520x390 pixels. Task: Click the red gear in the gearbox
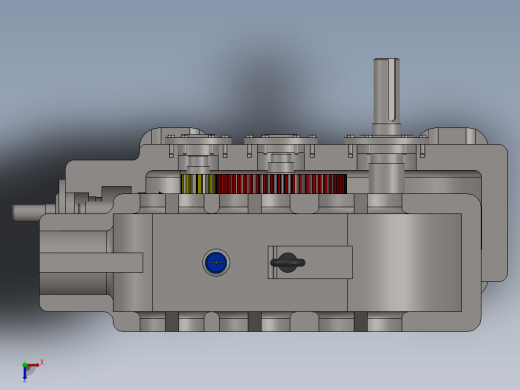(281, 184)
